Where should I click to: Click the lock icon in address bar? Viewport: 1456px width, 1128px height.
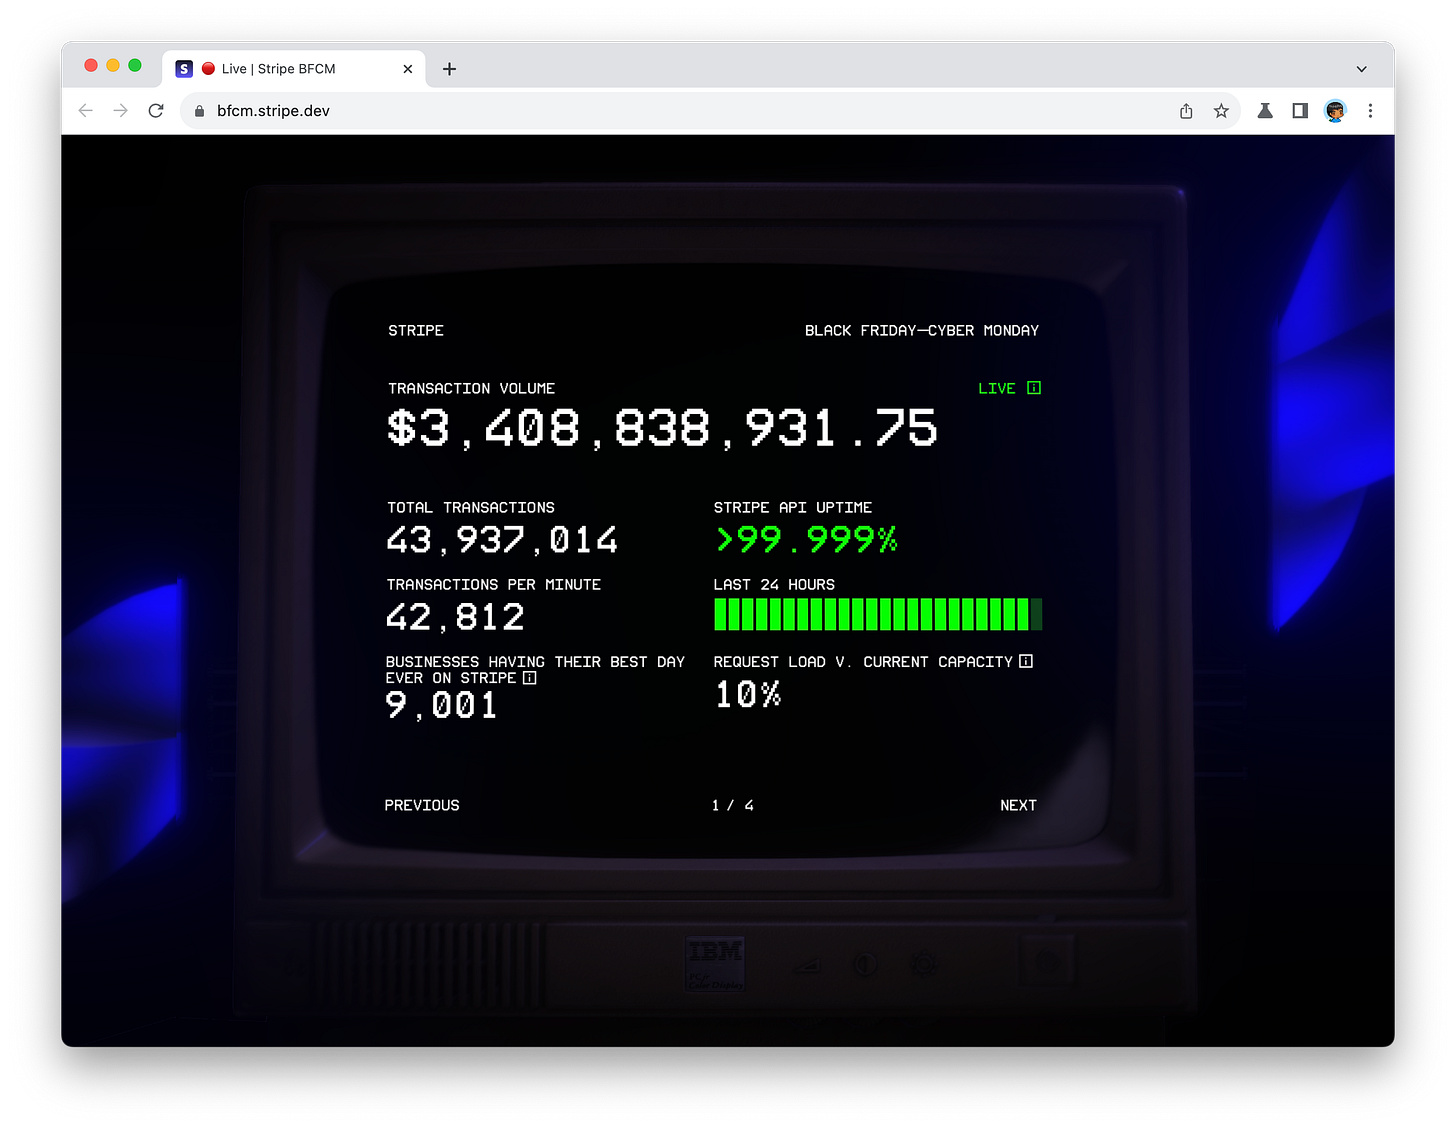[x=199, y=111]
